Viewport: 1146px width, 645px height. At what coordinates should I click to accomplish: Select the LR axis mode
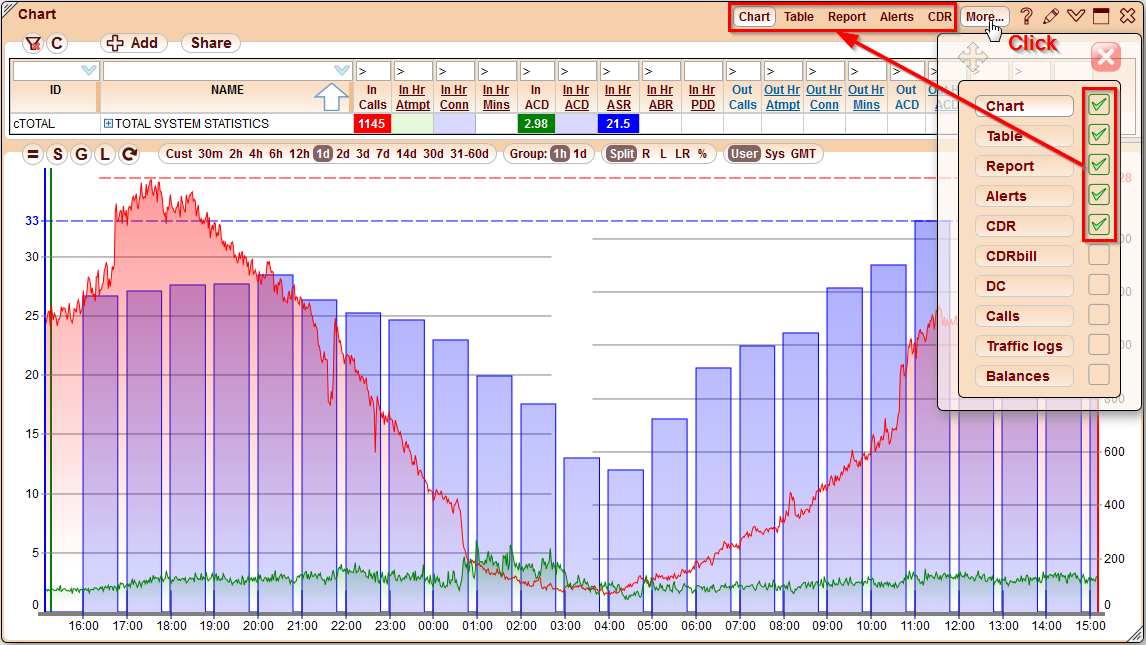tap(683, 154)
